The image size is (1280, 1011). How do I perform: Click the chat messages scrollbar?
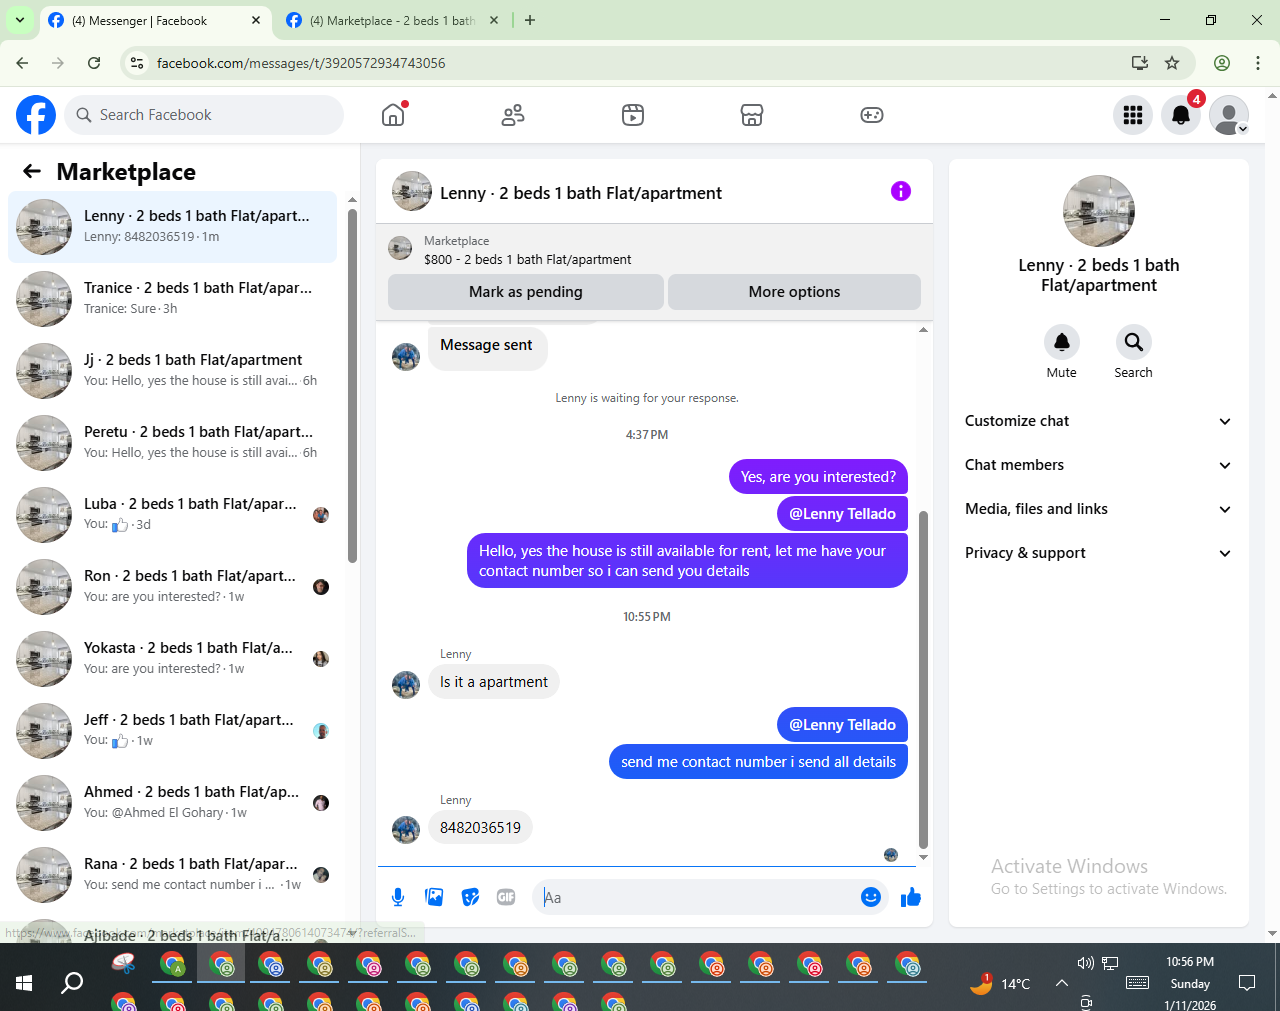[923, 680]
